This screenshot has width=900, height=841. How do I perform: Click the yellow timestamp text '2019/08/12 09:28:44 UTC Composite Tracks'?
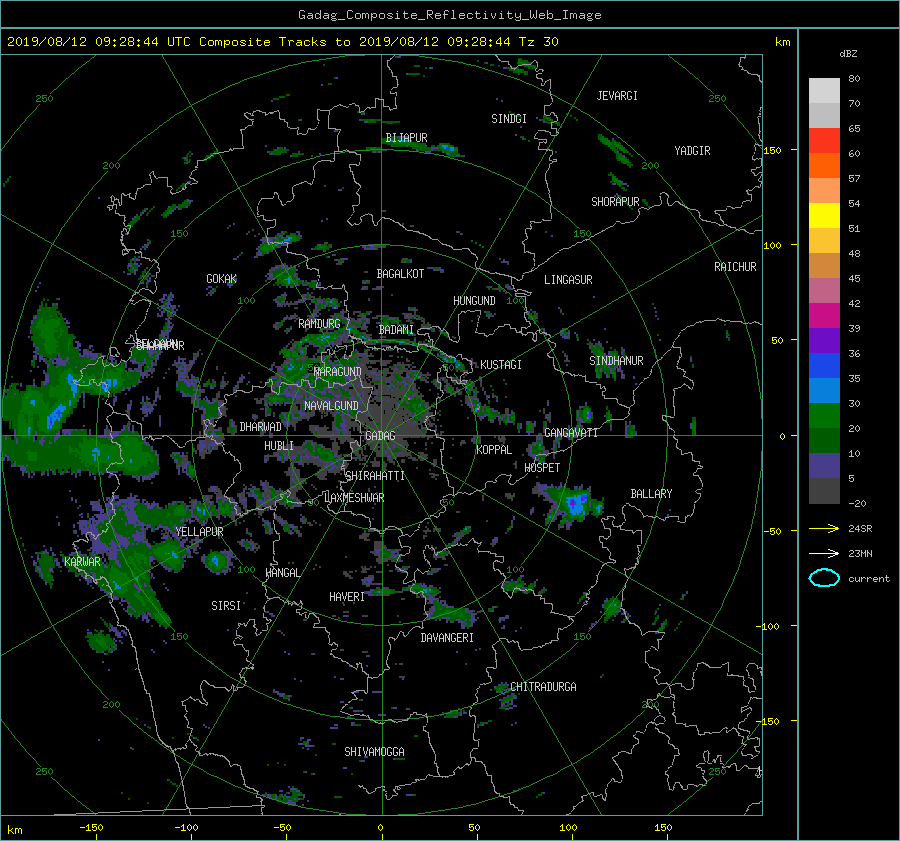(x=168, y=42)
